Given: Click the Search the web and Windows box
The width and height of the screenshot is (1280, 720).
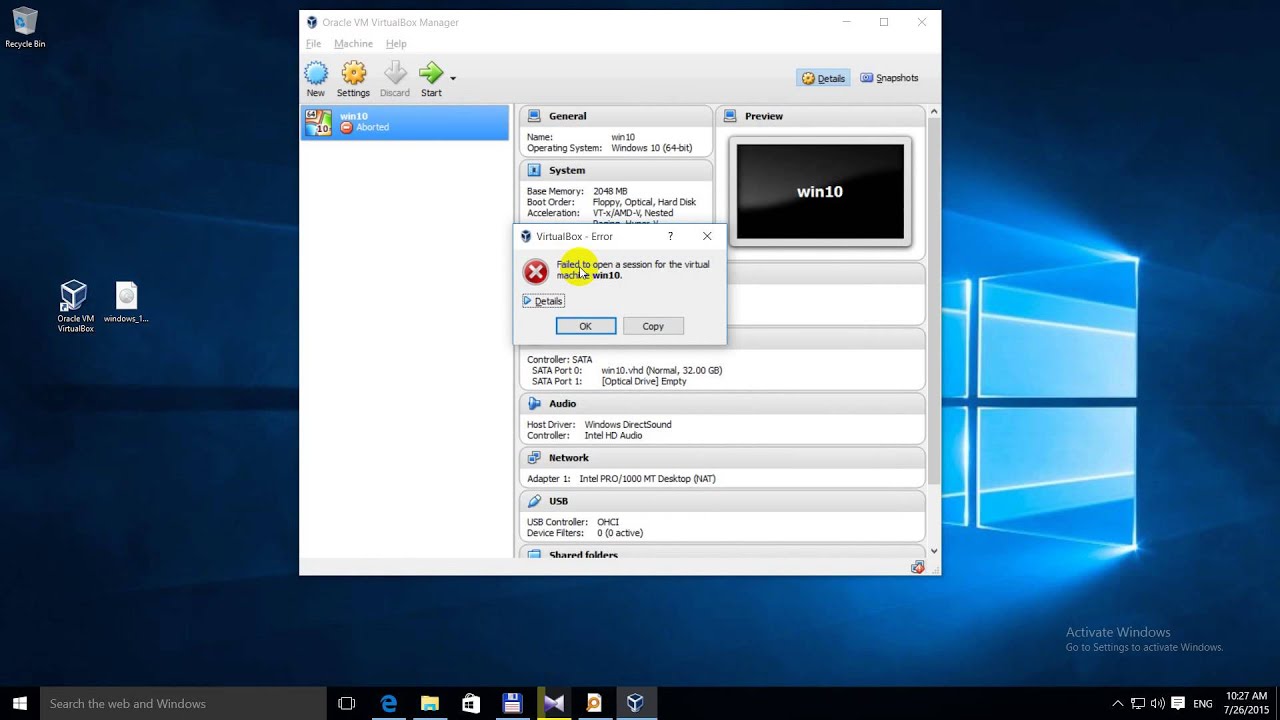Looking at the screenshot, I should pos(183,703).
